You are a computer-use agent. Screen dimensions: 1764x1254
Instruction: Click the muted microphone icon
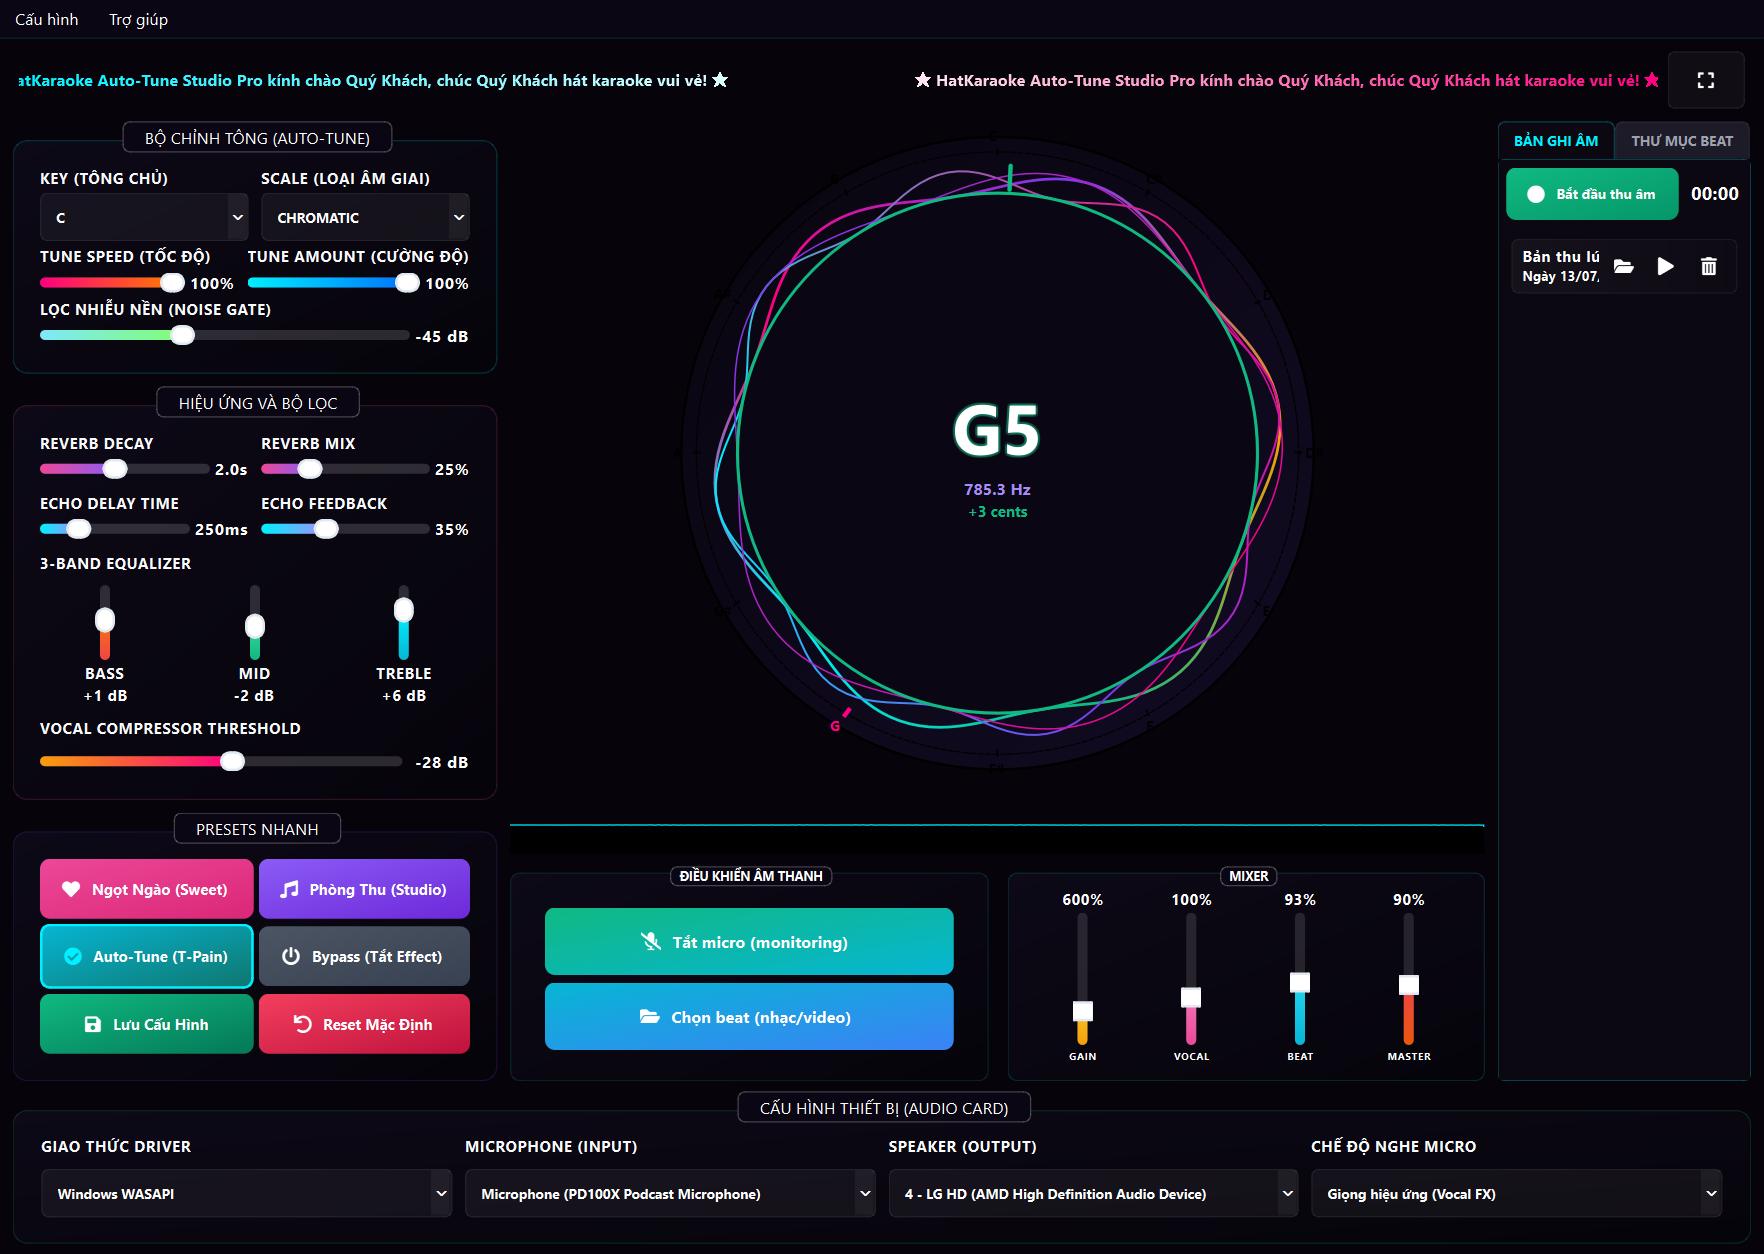pos(651,941)
